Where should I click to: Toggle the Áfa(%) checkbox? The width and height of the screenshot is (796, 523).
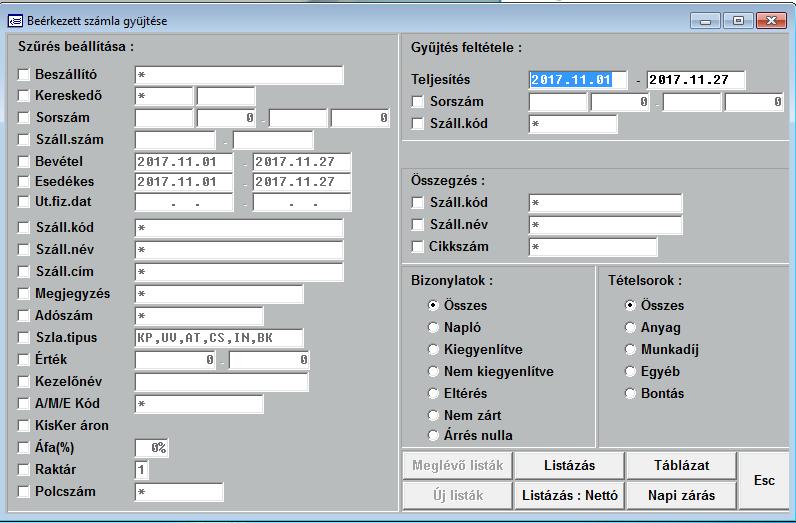(24, 447)
